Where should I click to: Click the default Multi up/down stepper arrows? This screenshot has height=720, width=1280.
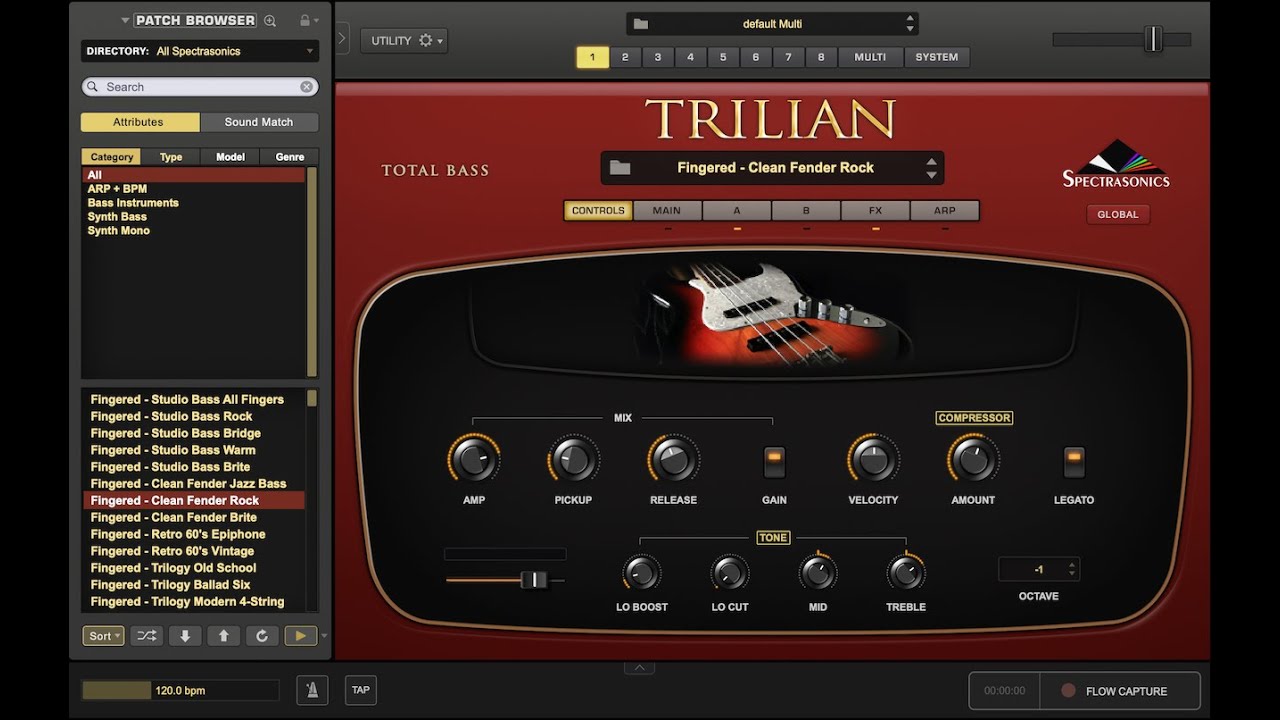909,24
